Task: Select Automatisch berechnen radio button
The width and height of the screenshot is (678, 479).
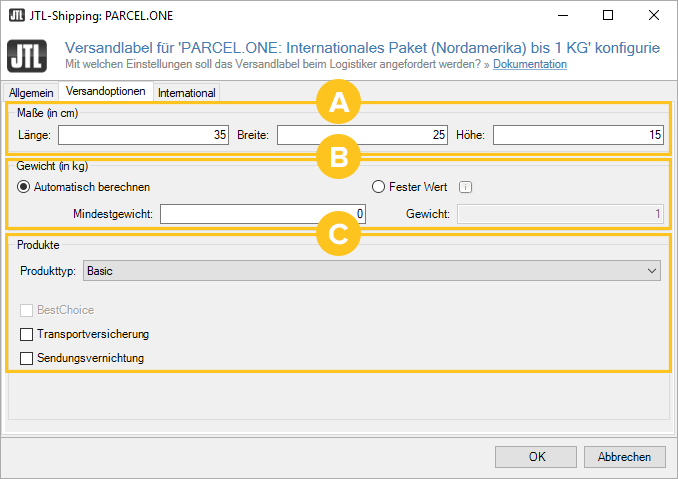Action: coord(23,187)
